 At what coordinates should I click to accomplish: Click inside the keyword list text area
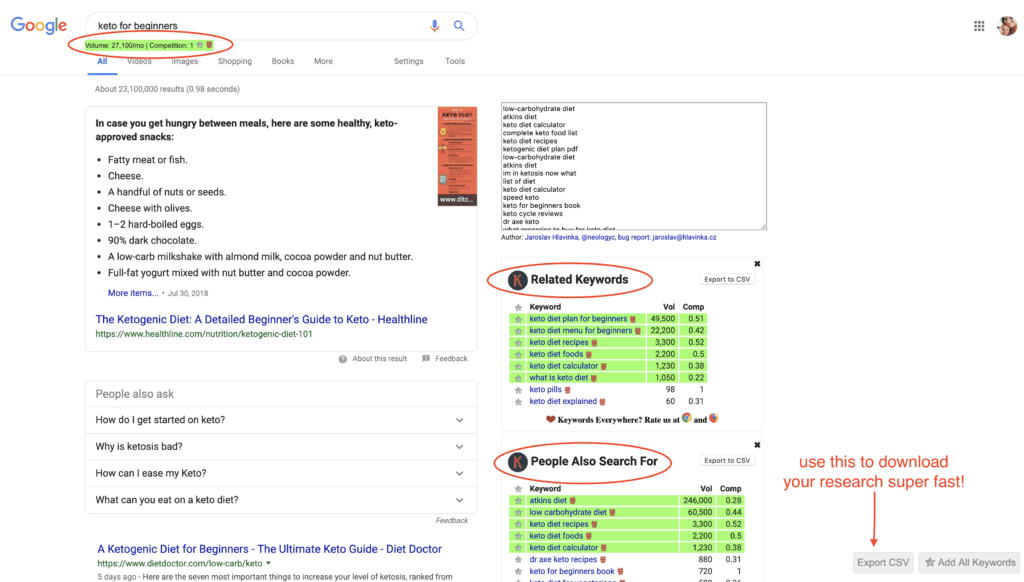[x=633, y=166]
